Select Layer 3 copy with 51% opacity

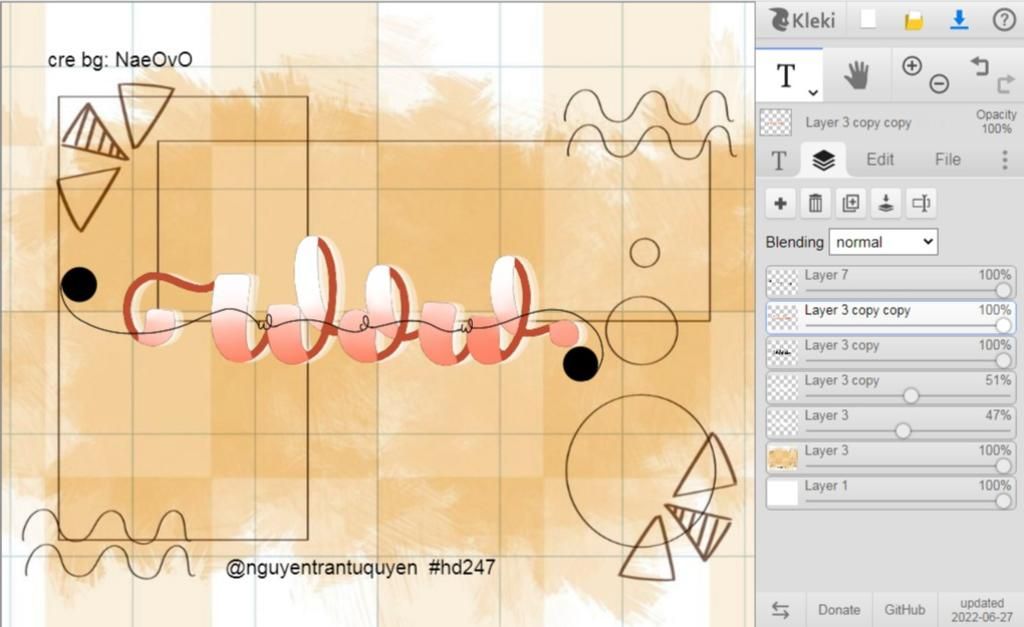click(890, 388)
